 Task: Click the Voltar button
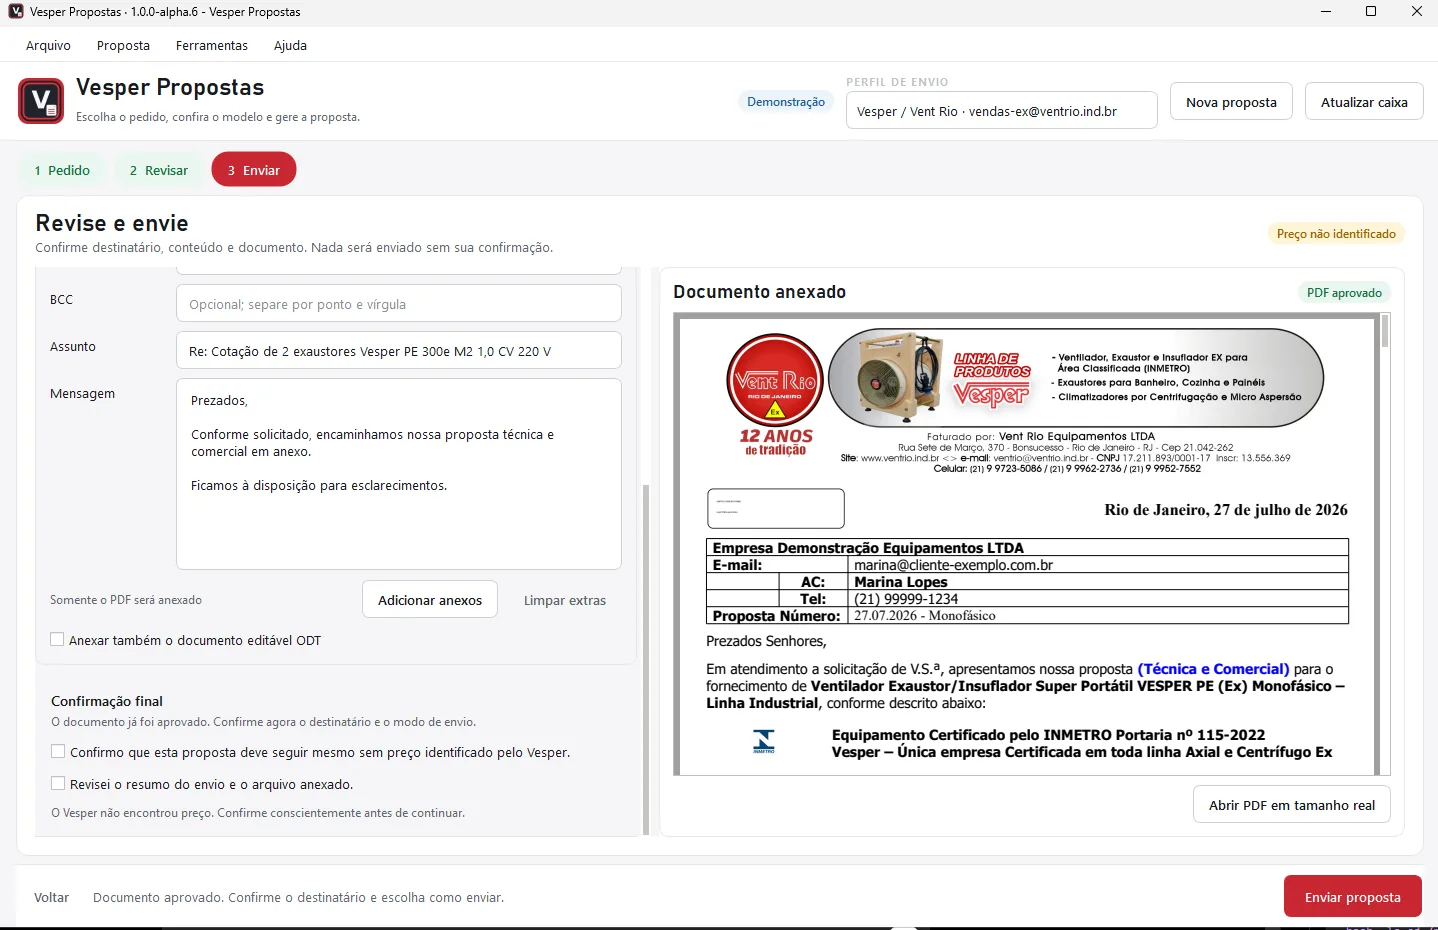pos(52,897)
